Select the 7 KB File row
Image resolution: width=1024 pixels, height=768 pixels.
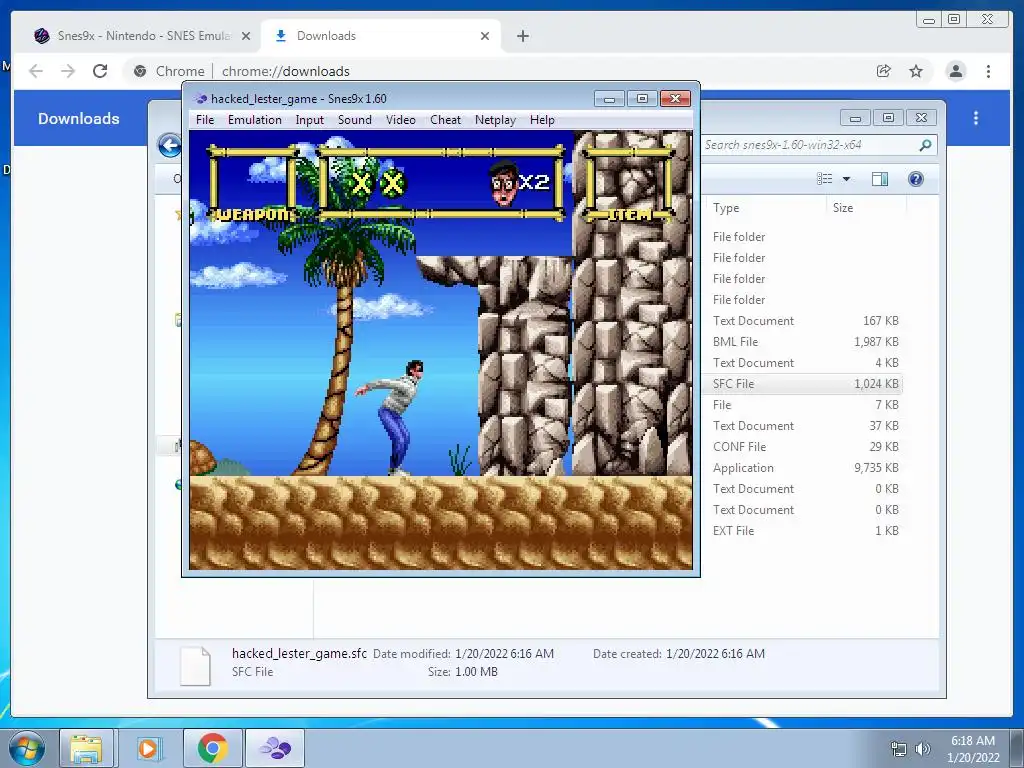(x=803, y=405)
